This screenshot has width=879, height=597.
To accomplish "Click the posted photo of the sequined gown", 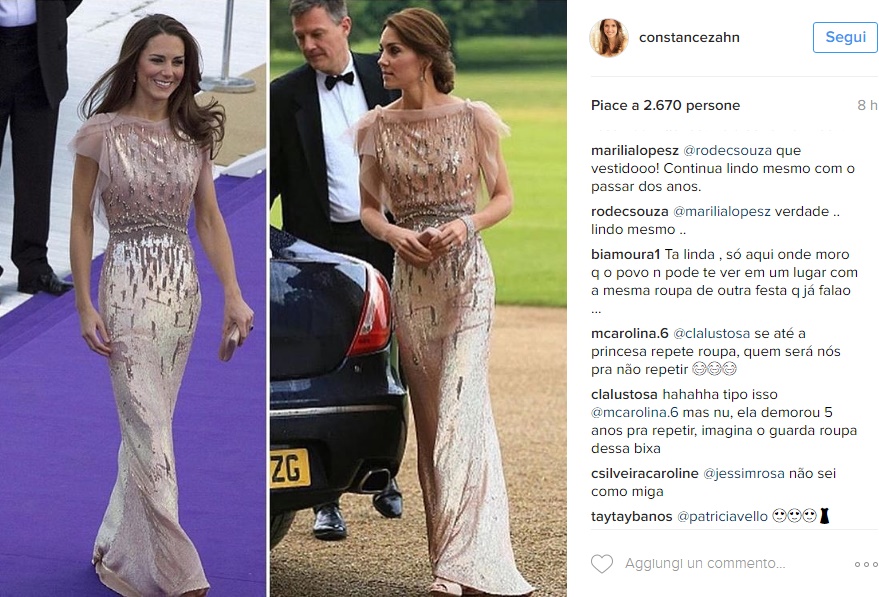I will click(283, 298).
